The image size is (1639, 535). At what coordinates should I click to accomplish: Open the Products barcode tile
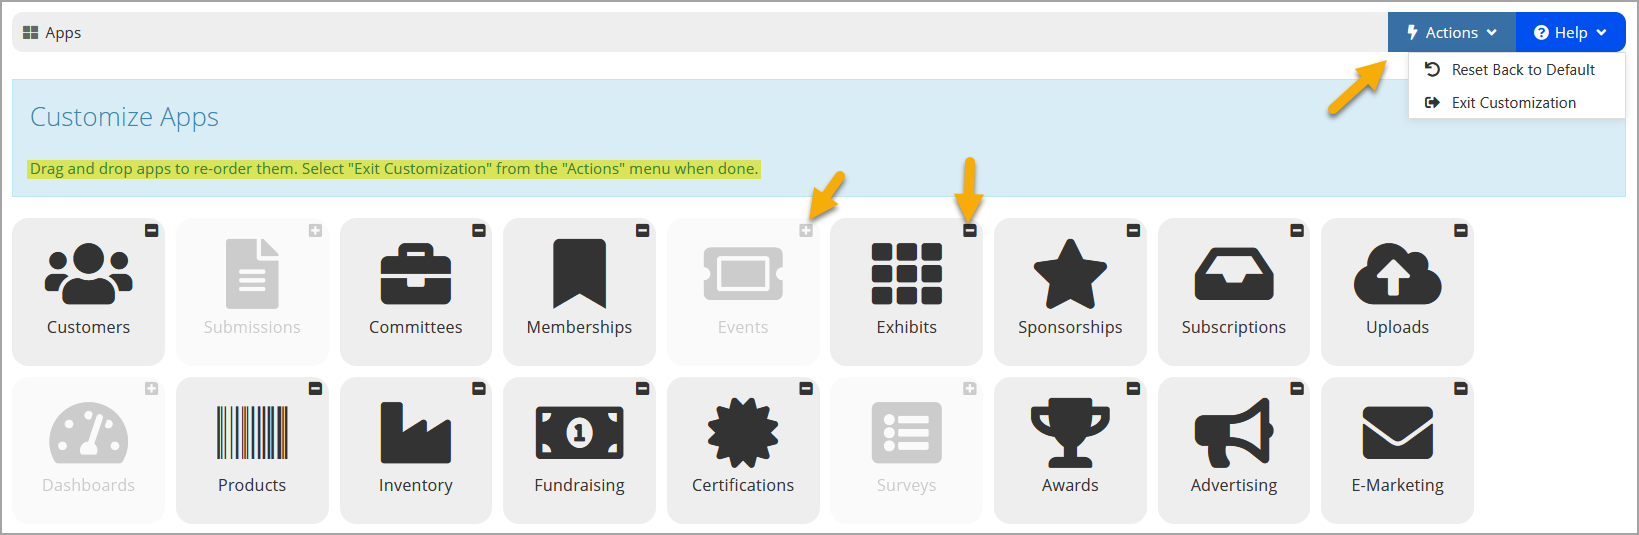coord(252,450)
